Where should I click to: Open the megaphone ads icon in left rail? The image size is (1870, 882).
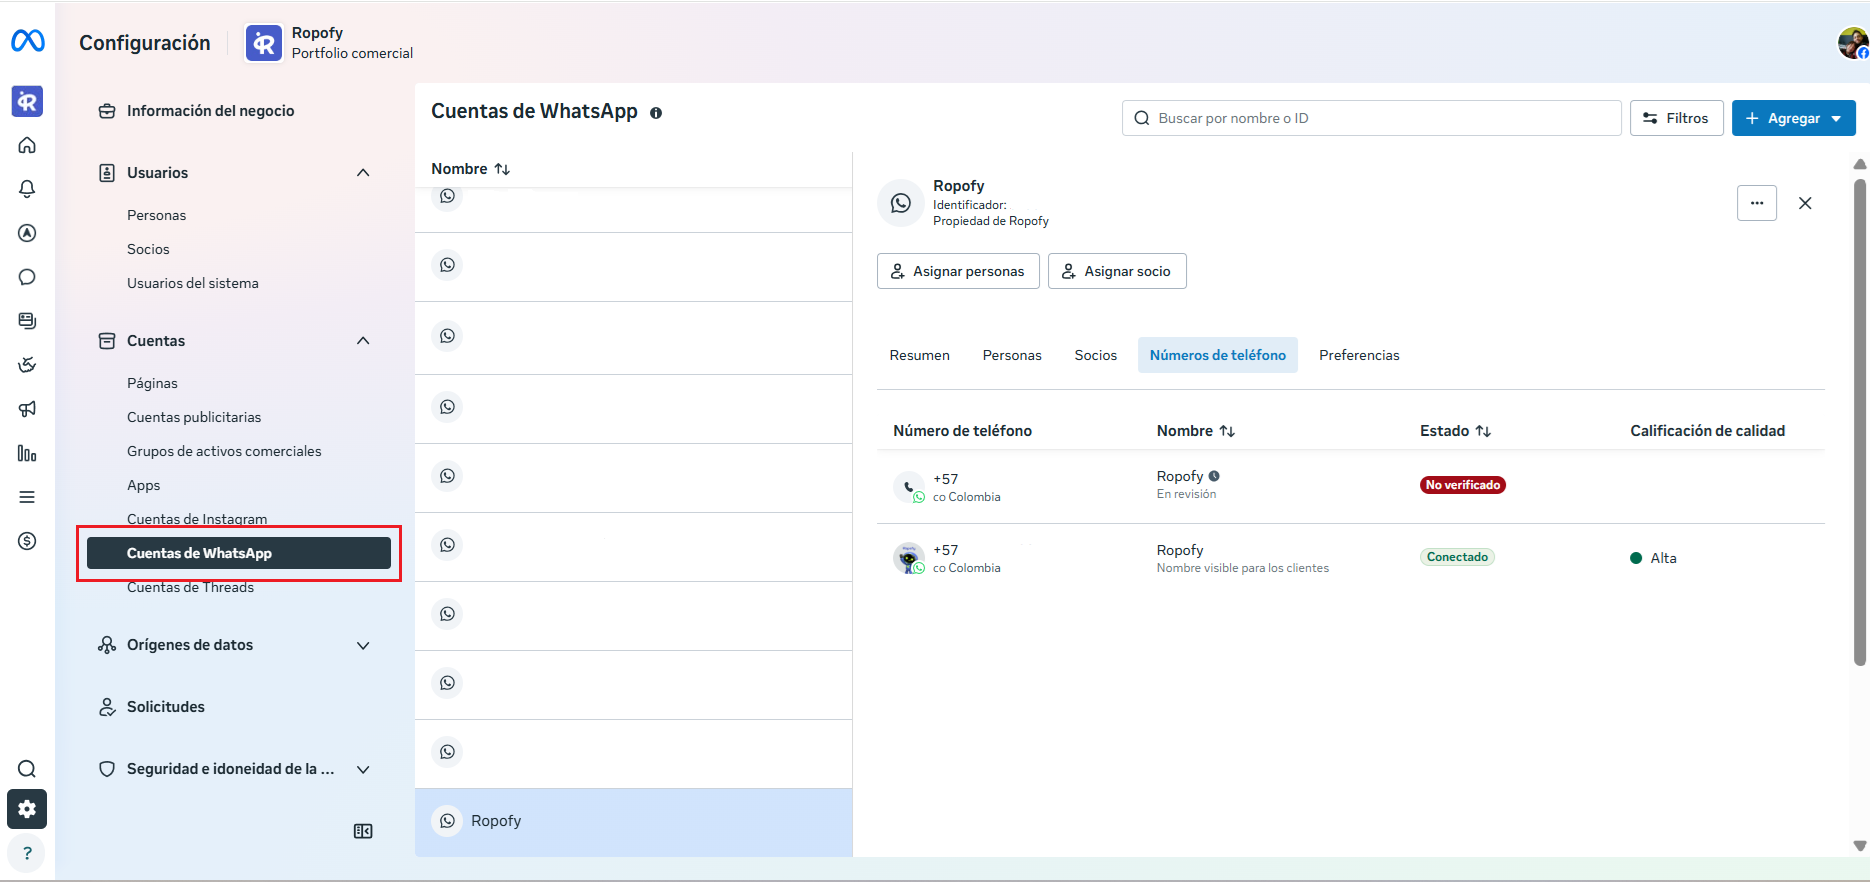tap(27, 409)
